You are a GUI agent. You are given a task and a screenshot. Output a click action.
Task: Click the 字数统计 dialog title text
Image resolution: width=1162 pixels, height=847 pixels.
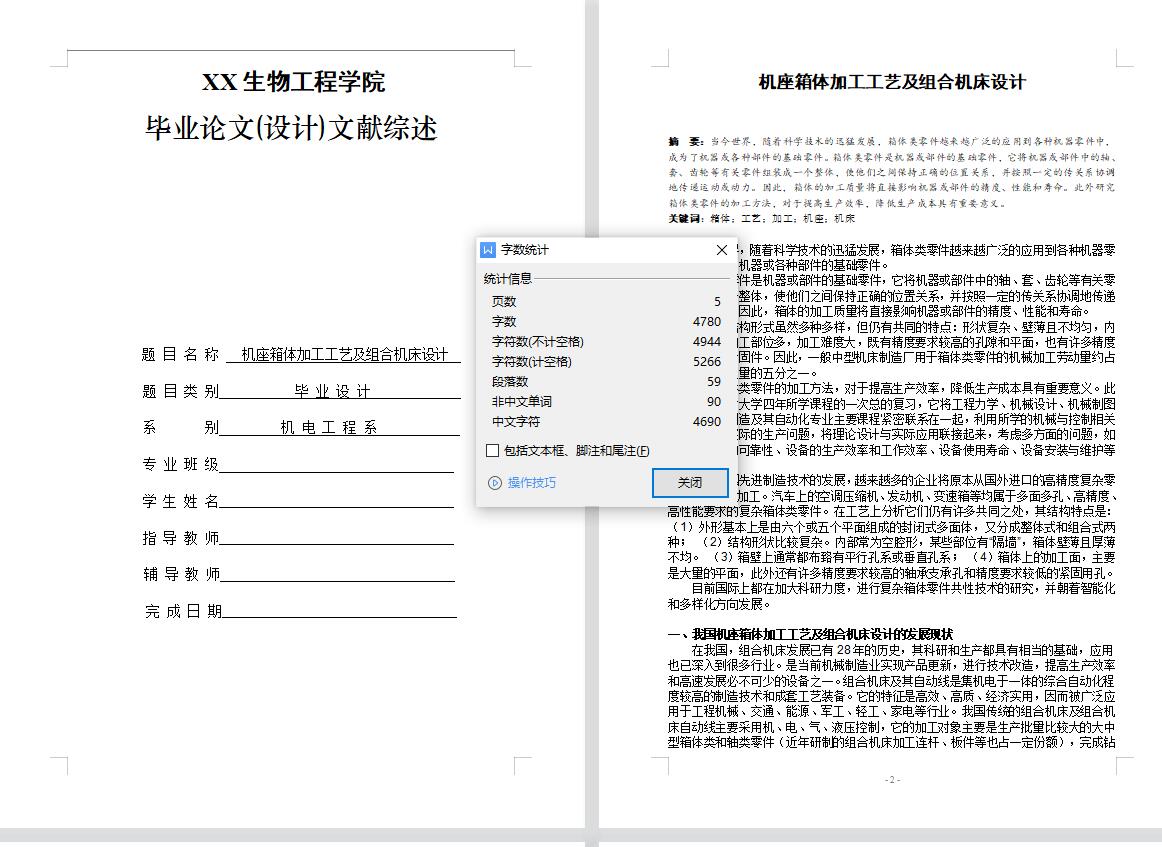tap(525, 250)
